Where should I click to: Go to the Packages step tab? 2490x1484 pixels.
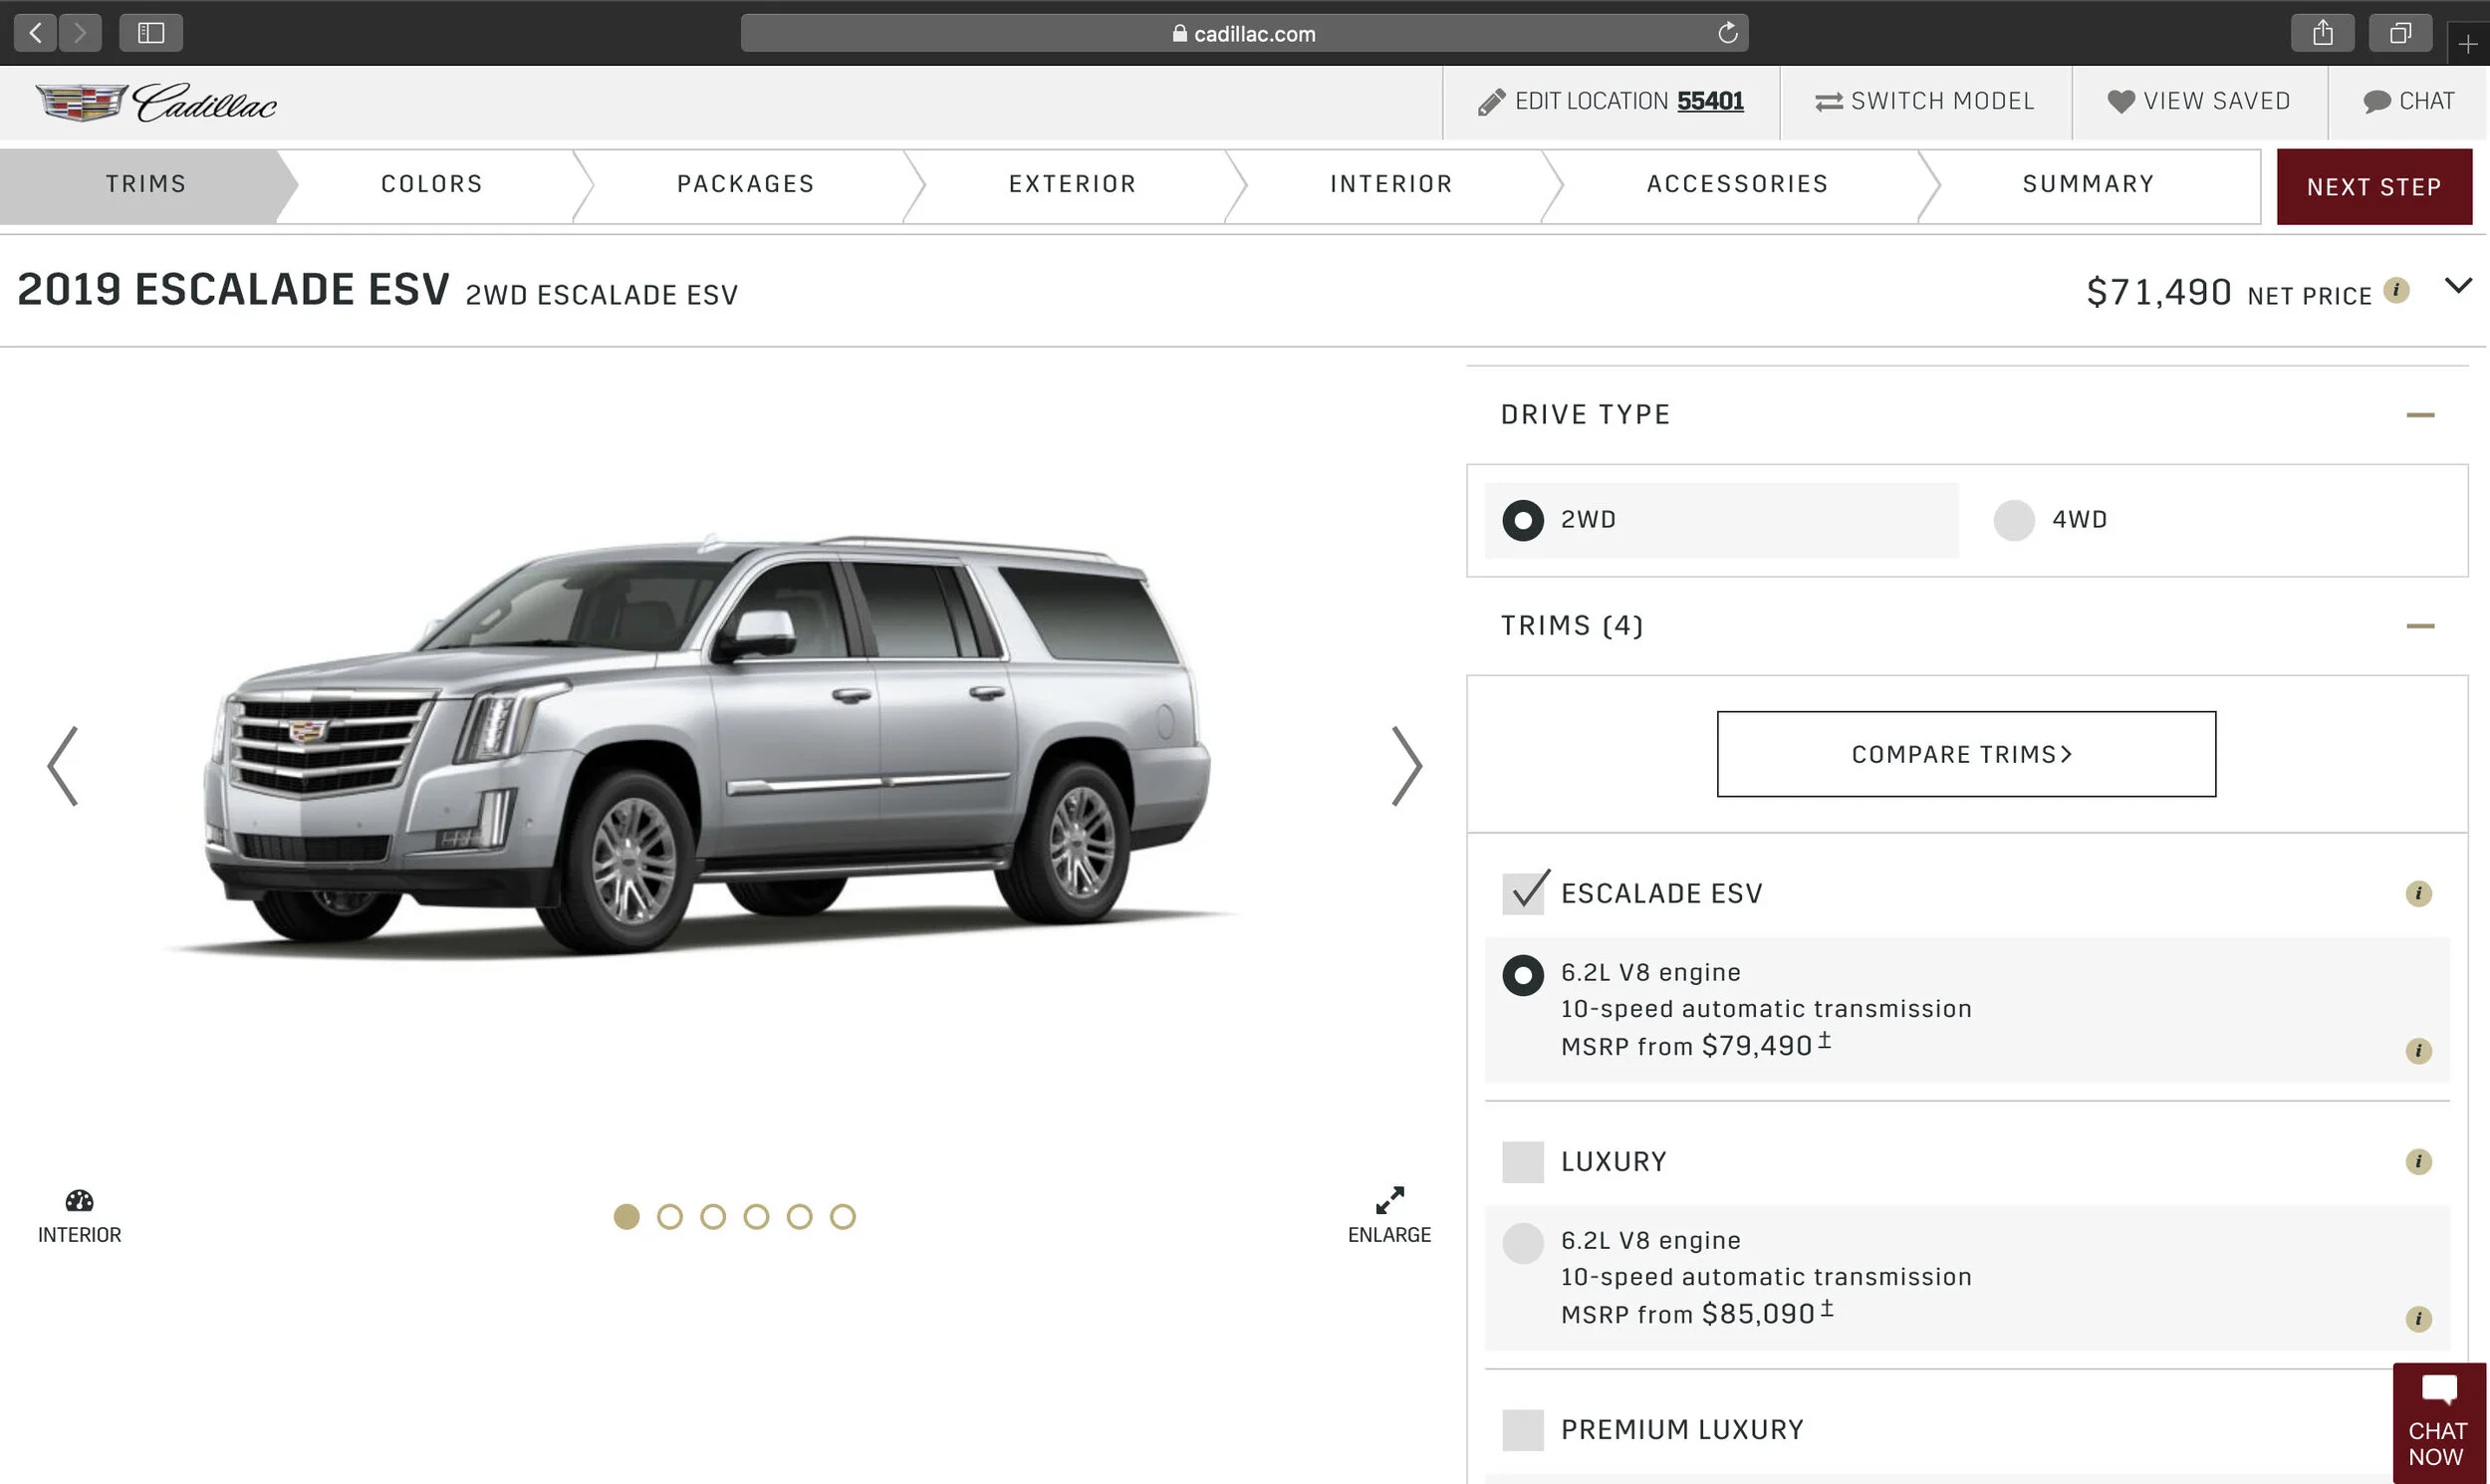click(x=746, y=185)
